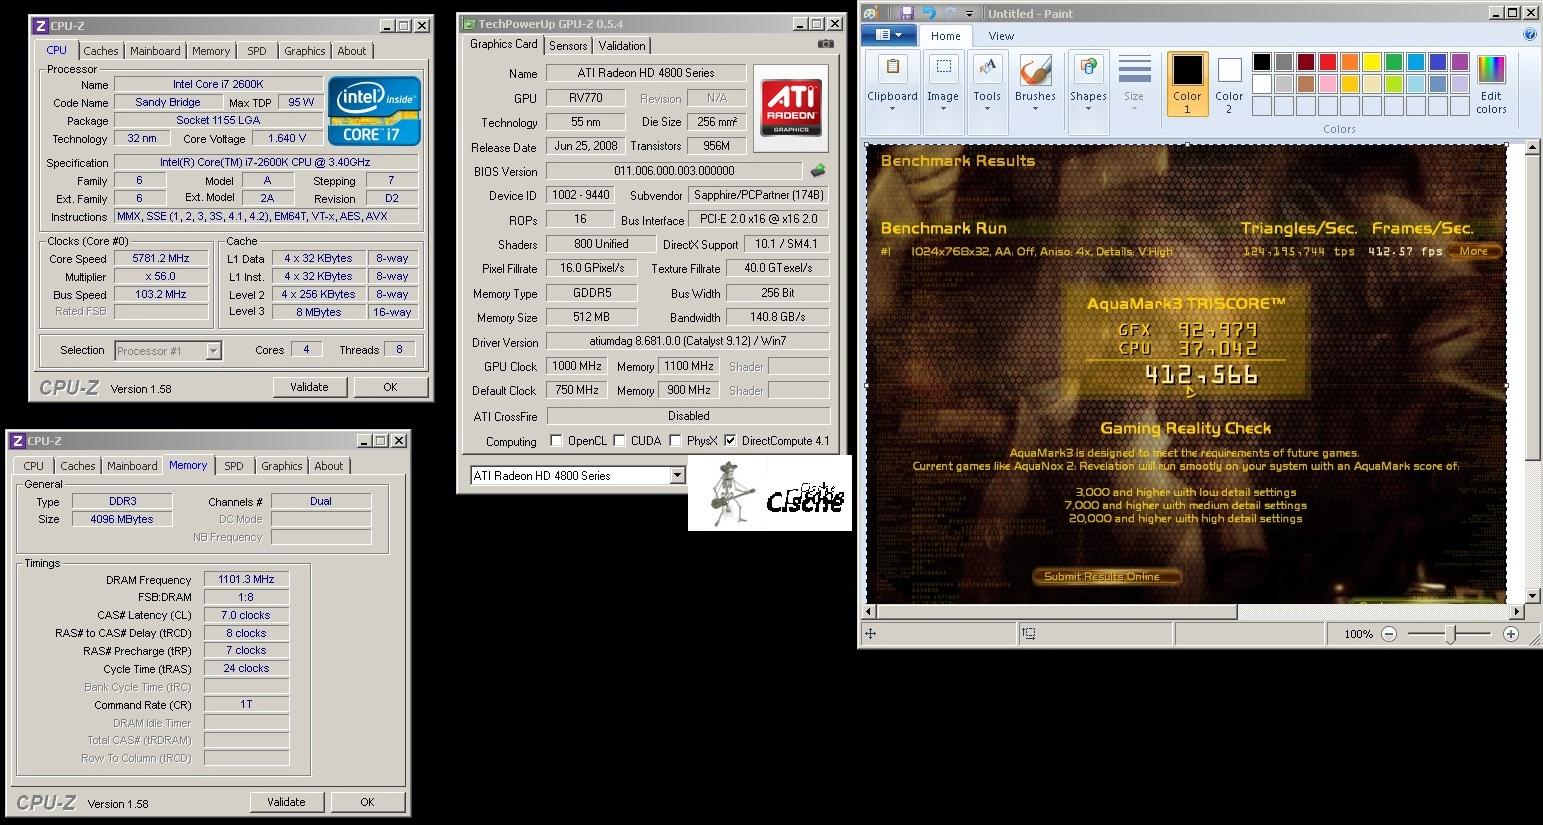This screenshot has width=1543, height=825.
Task: Click the Redo arrow in Paint's toolbar
Action: pos(950,13)
